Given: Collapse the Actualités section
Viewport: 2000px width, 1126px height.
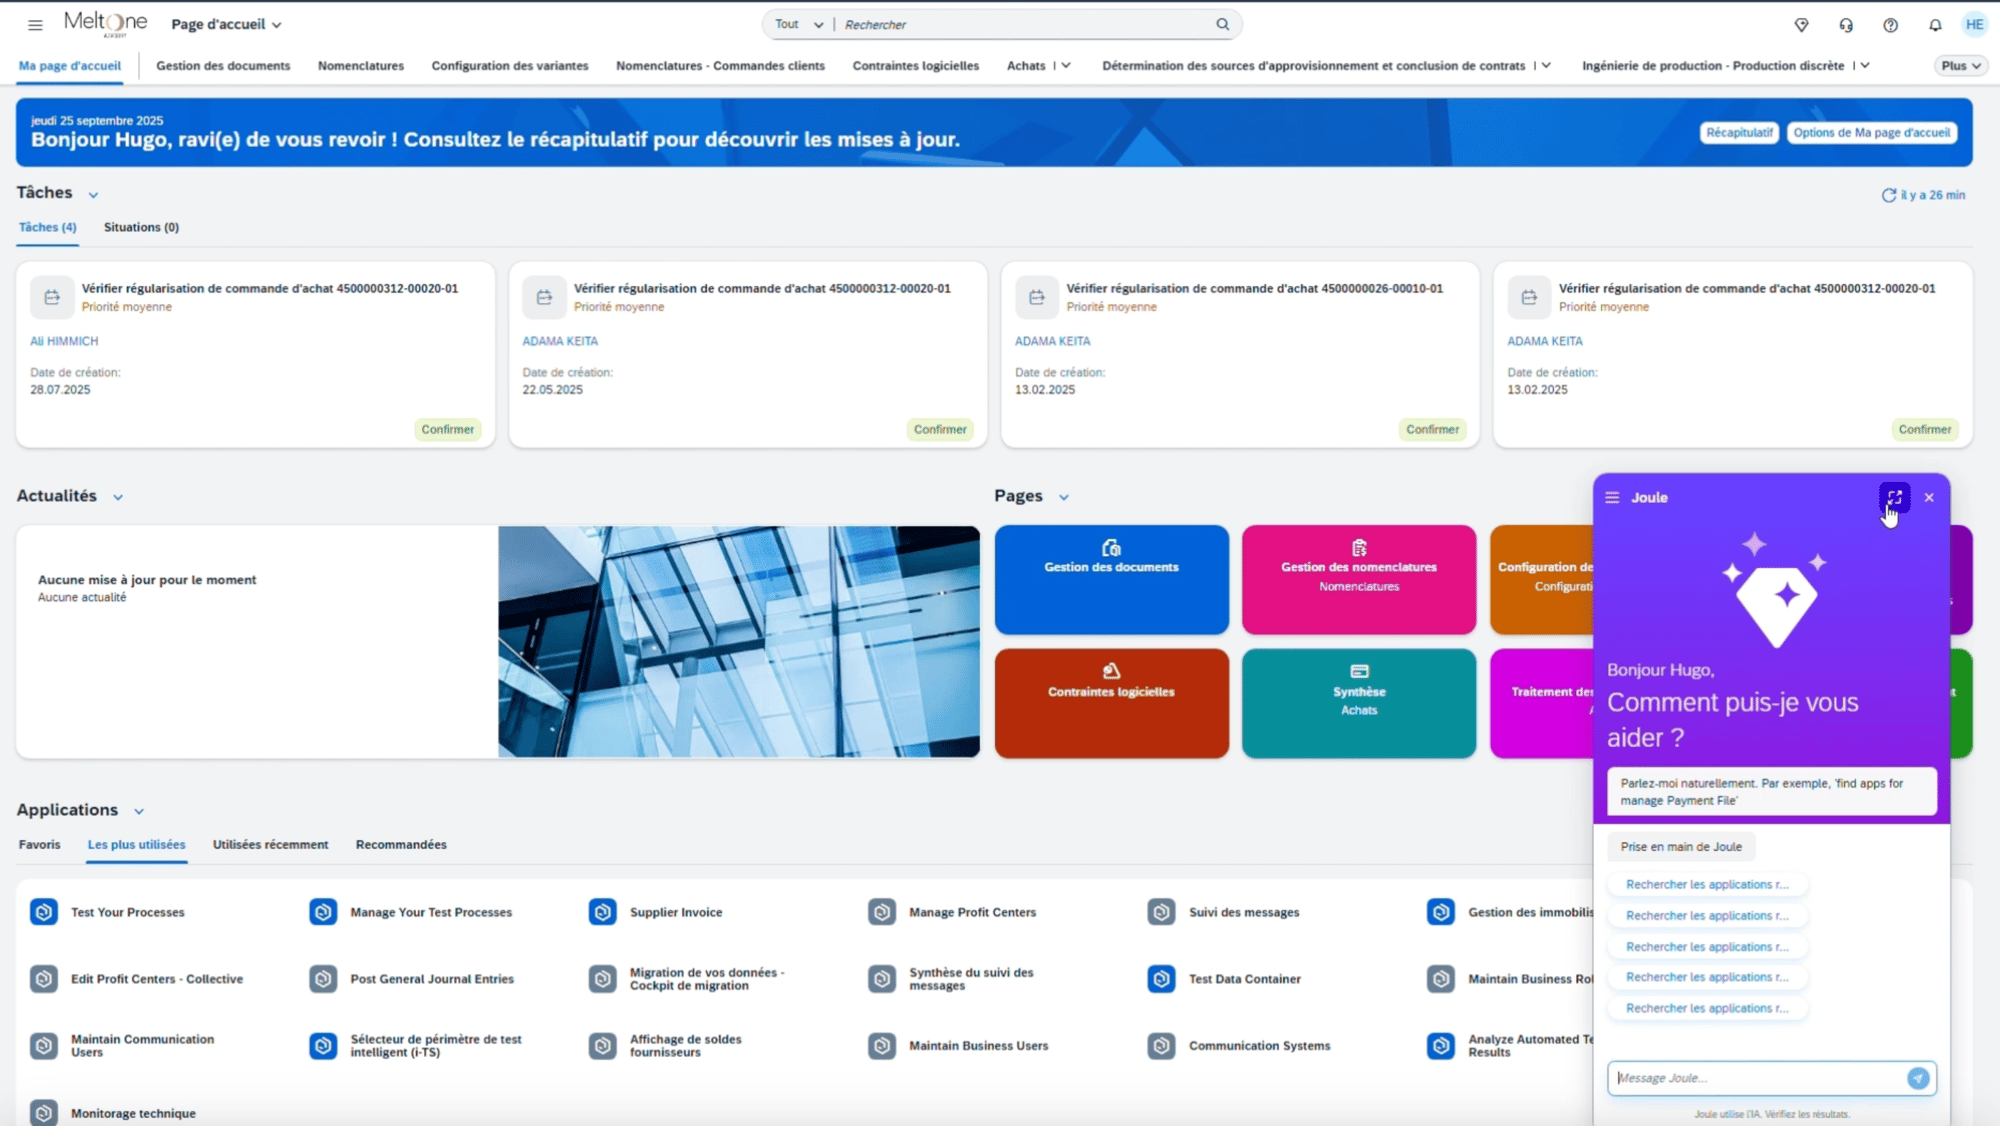Looking at the screenshot, I should [x=118, y=497].
